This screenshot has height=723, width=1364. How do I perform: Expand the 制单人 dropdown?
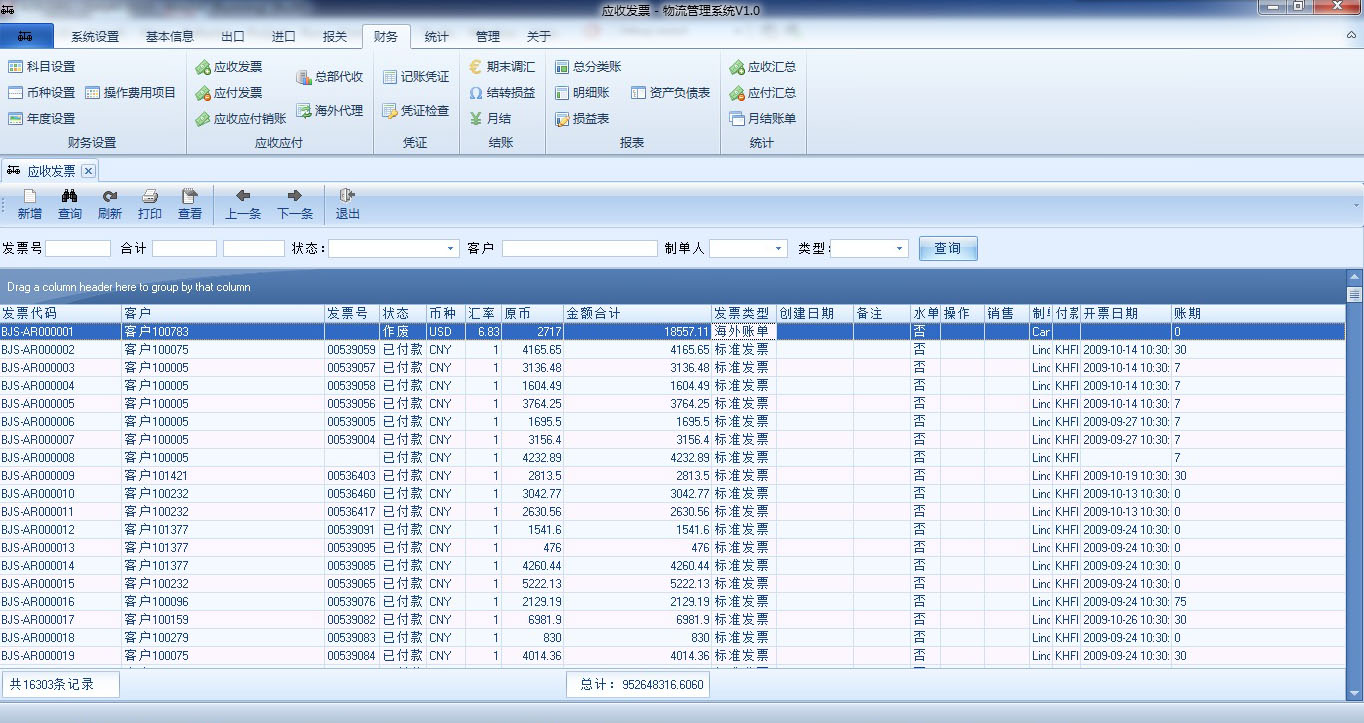tap(779, 249)
